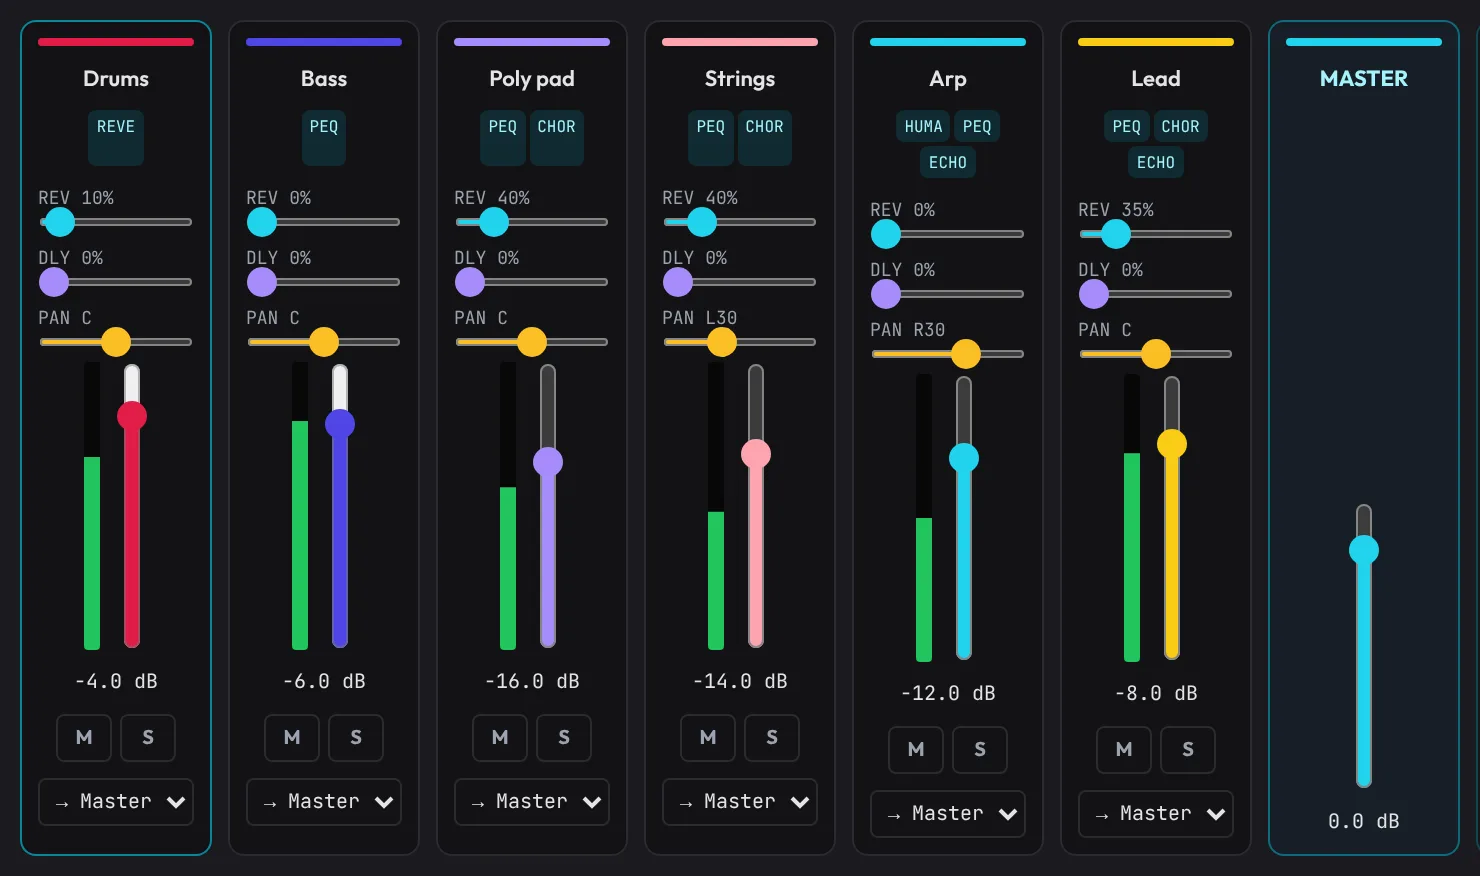The height and width of the screenshot is (876, 1480).
Task: Open the PEQ effect on Strings
Action: [x=711, y=138]
